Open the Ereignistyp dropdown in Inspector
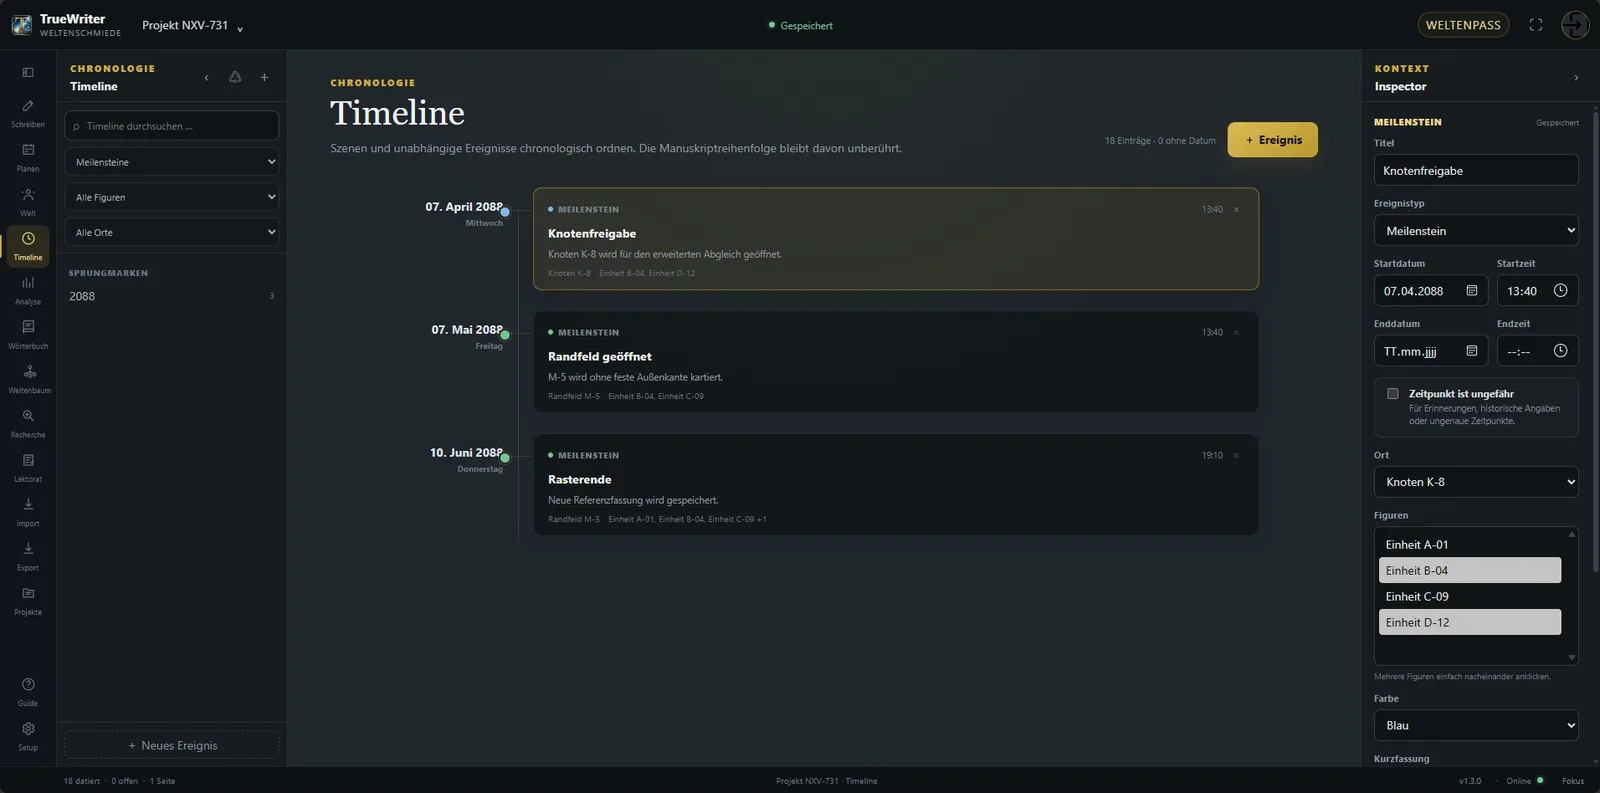Screen dimensions: 1600x793 click(1476, 231)
